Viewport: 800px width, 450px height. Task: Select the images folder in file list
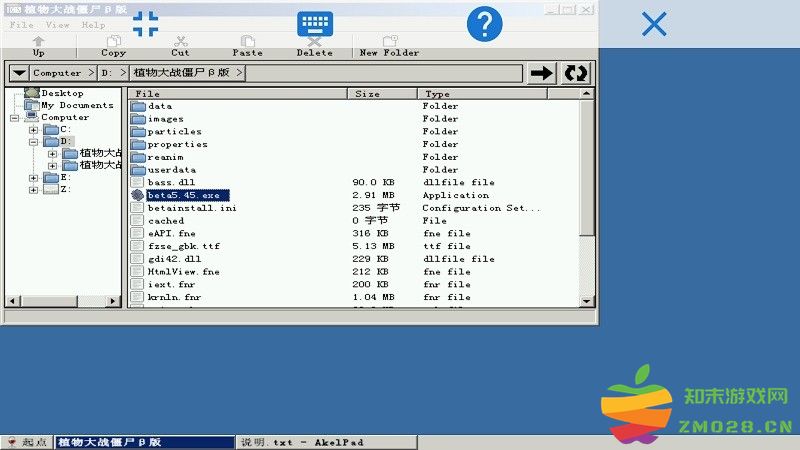pyautogui.click(x=165, y=119)
